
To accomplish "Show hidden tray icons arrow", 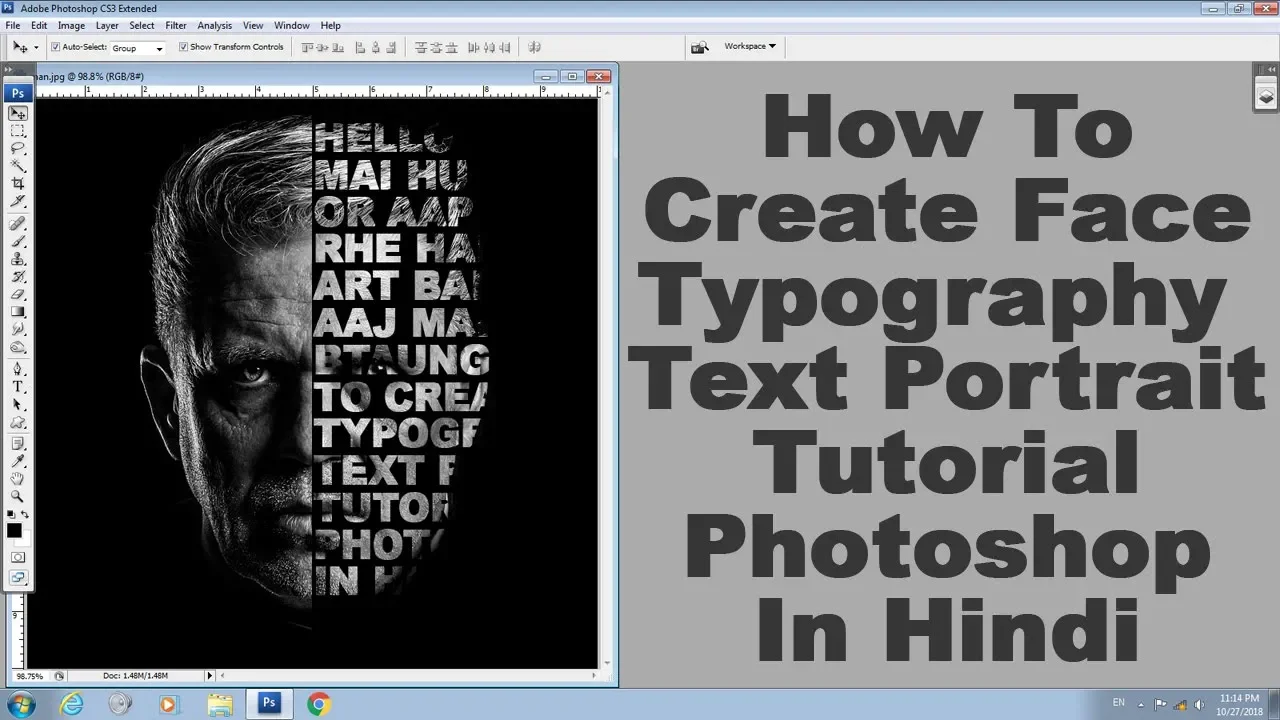I will click(x=1141, y=704).
